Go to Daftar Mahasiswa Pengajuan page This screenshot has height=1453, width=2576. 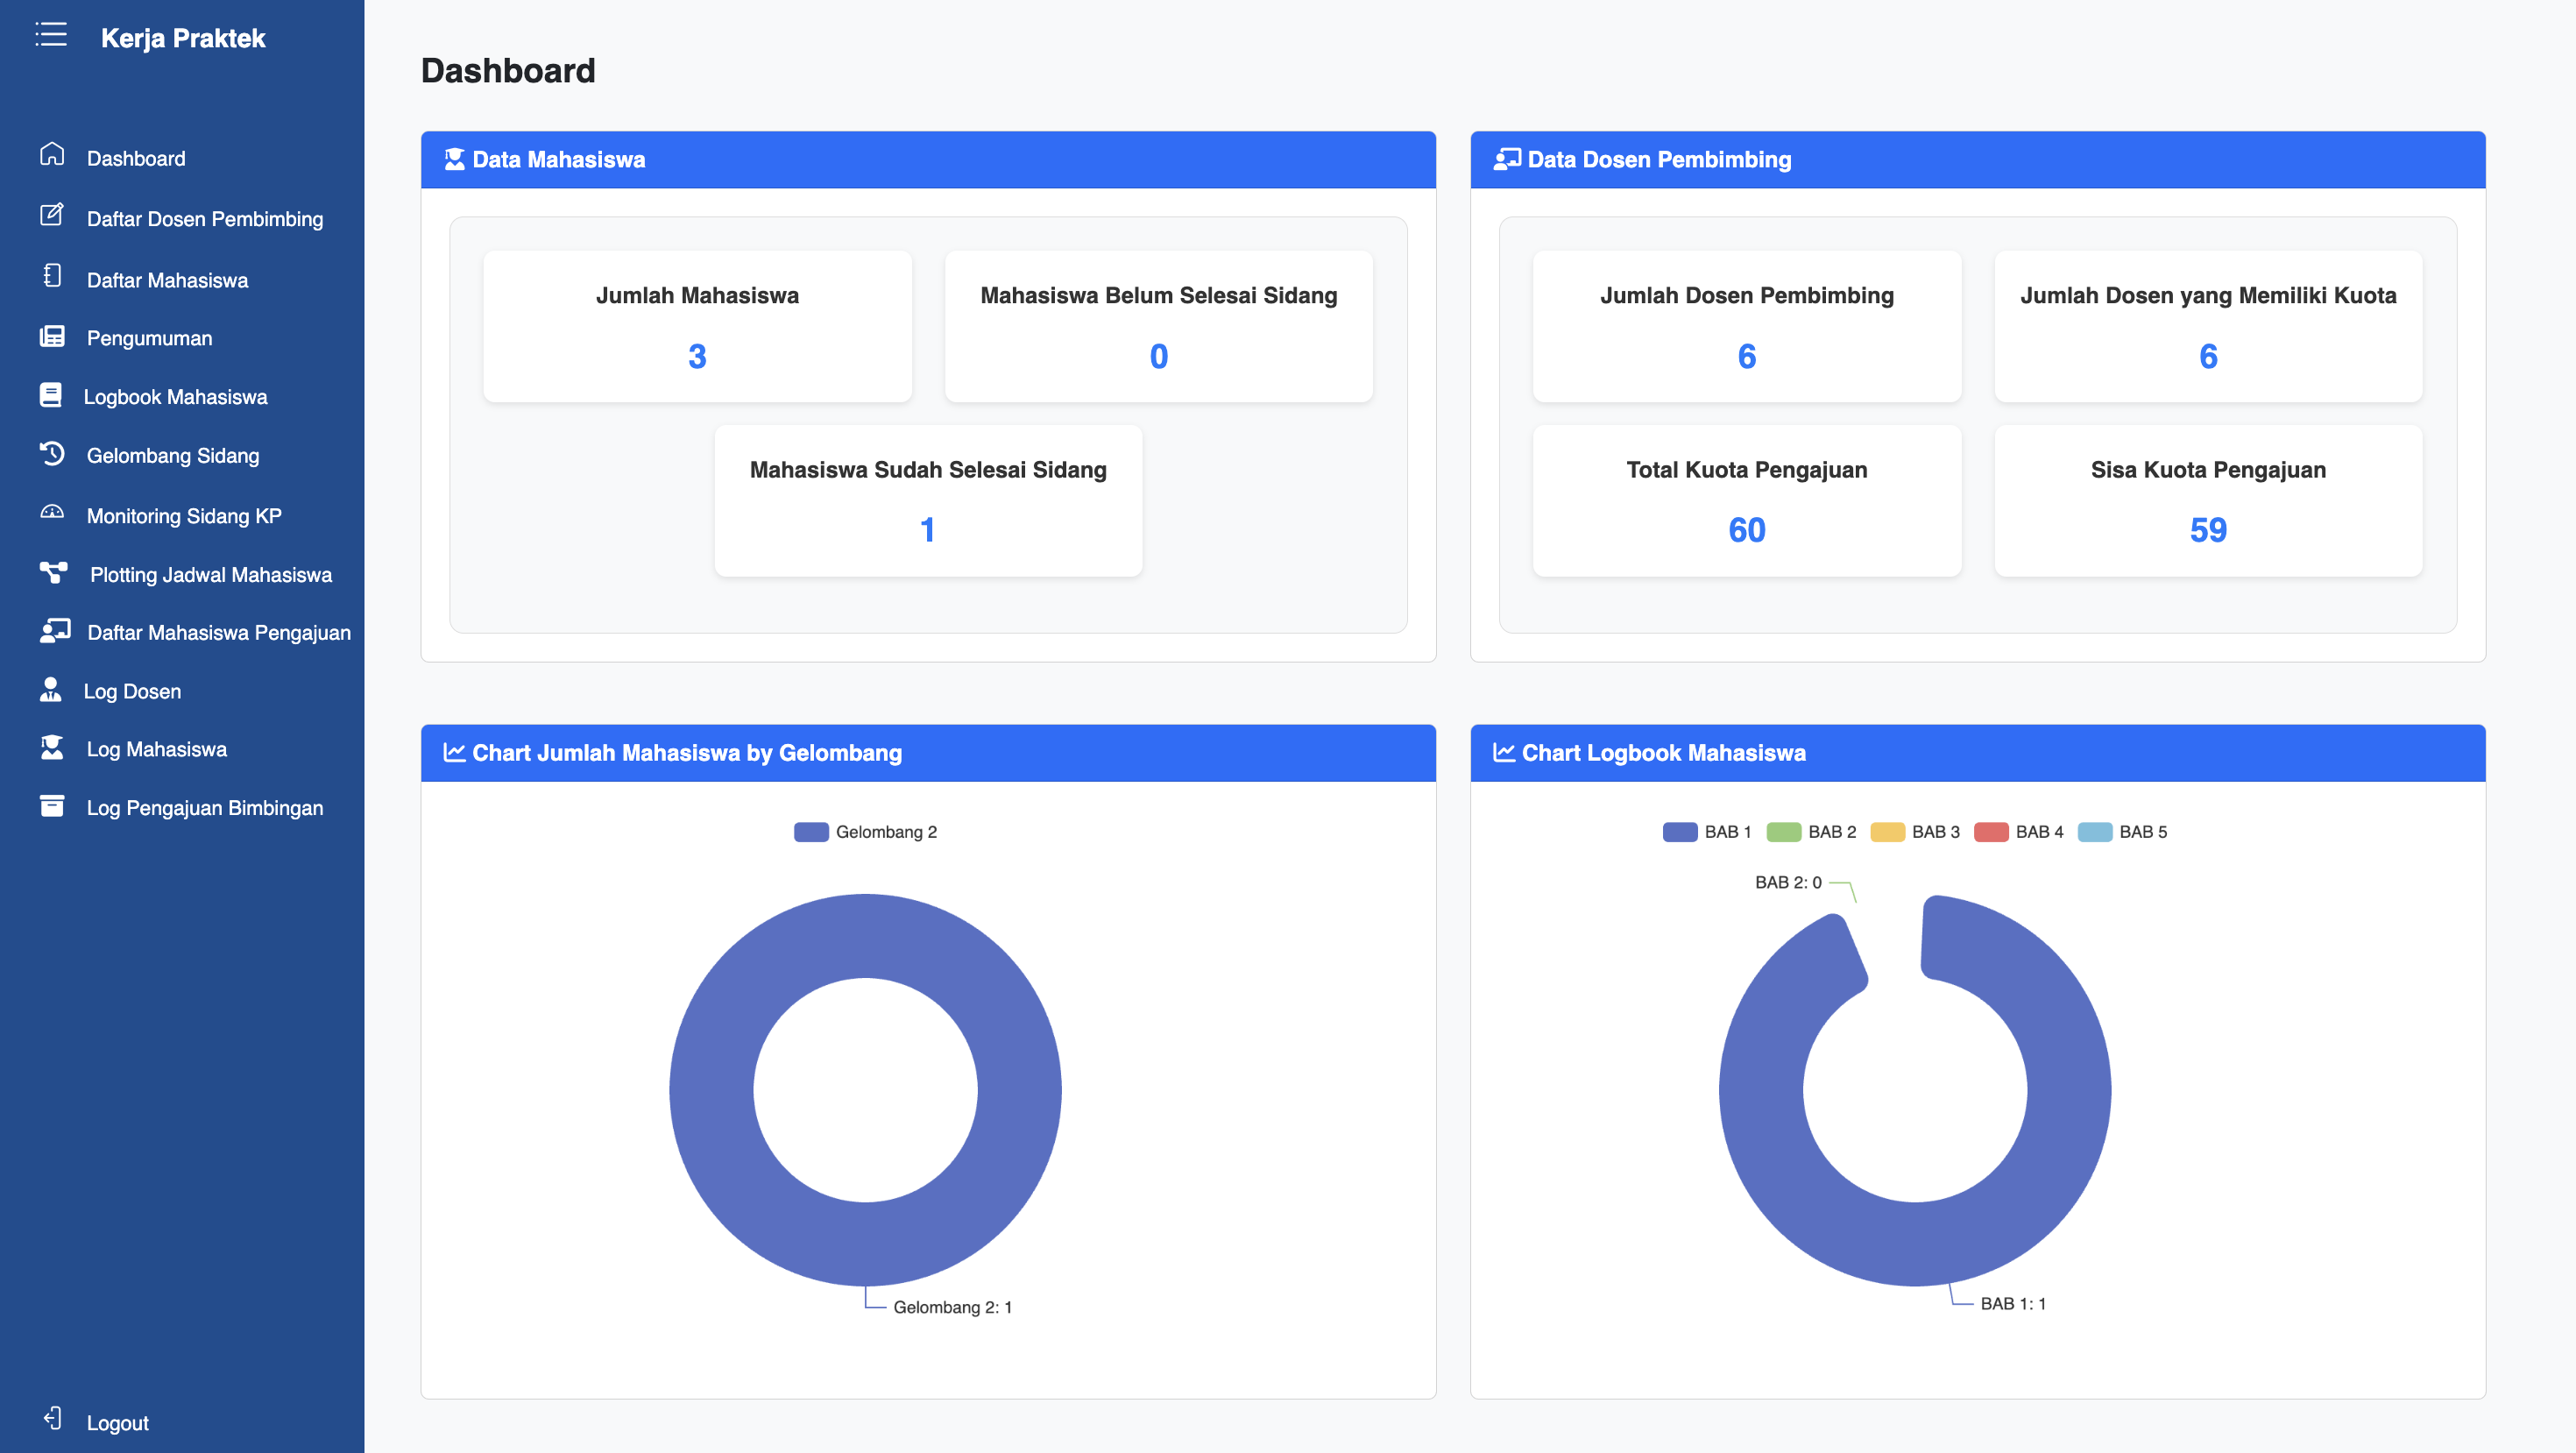218,633
